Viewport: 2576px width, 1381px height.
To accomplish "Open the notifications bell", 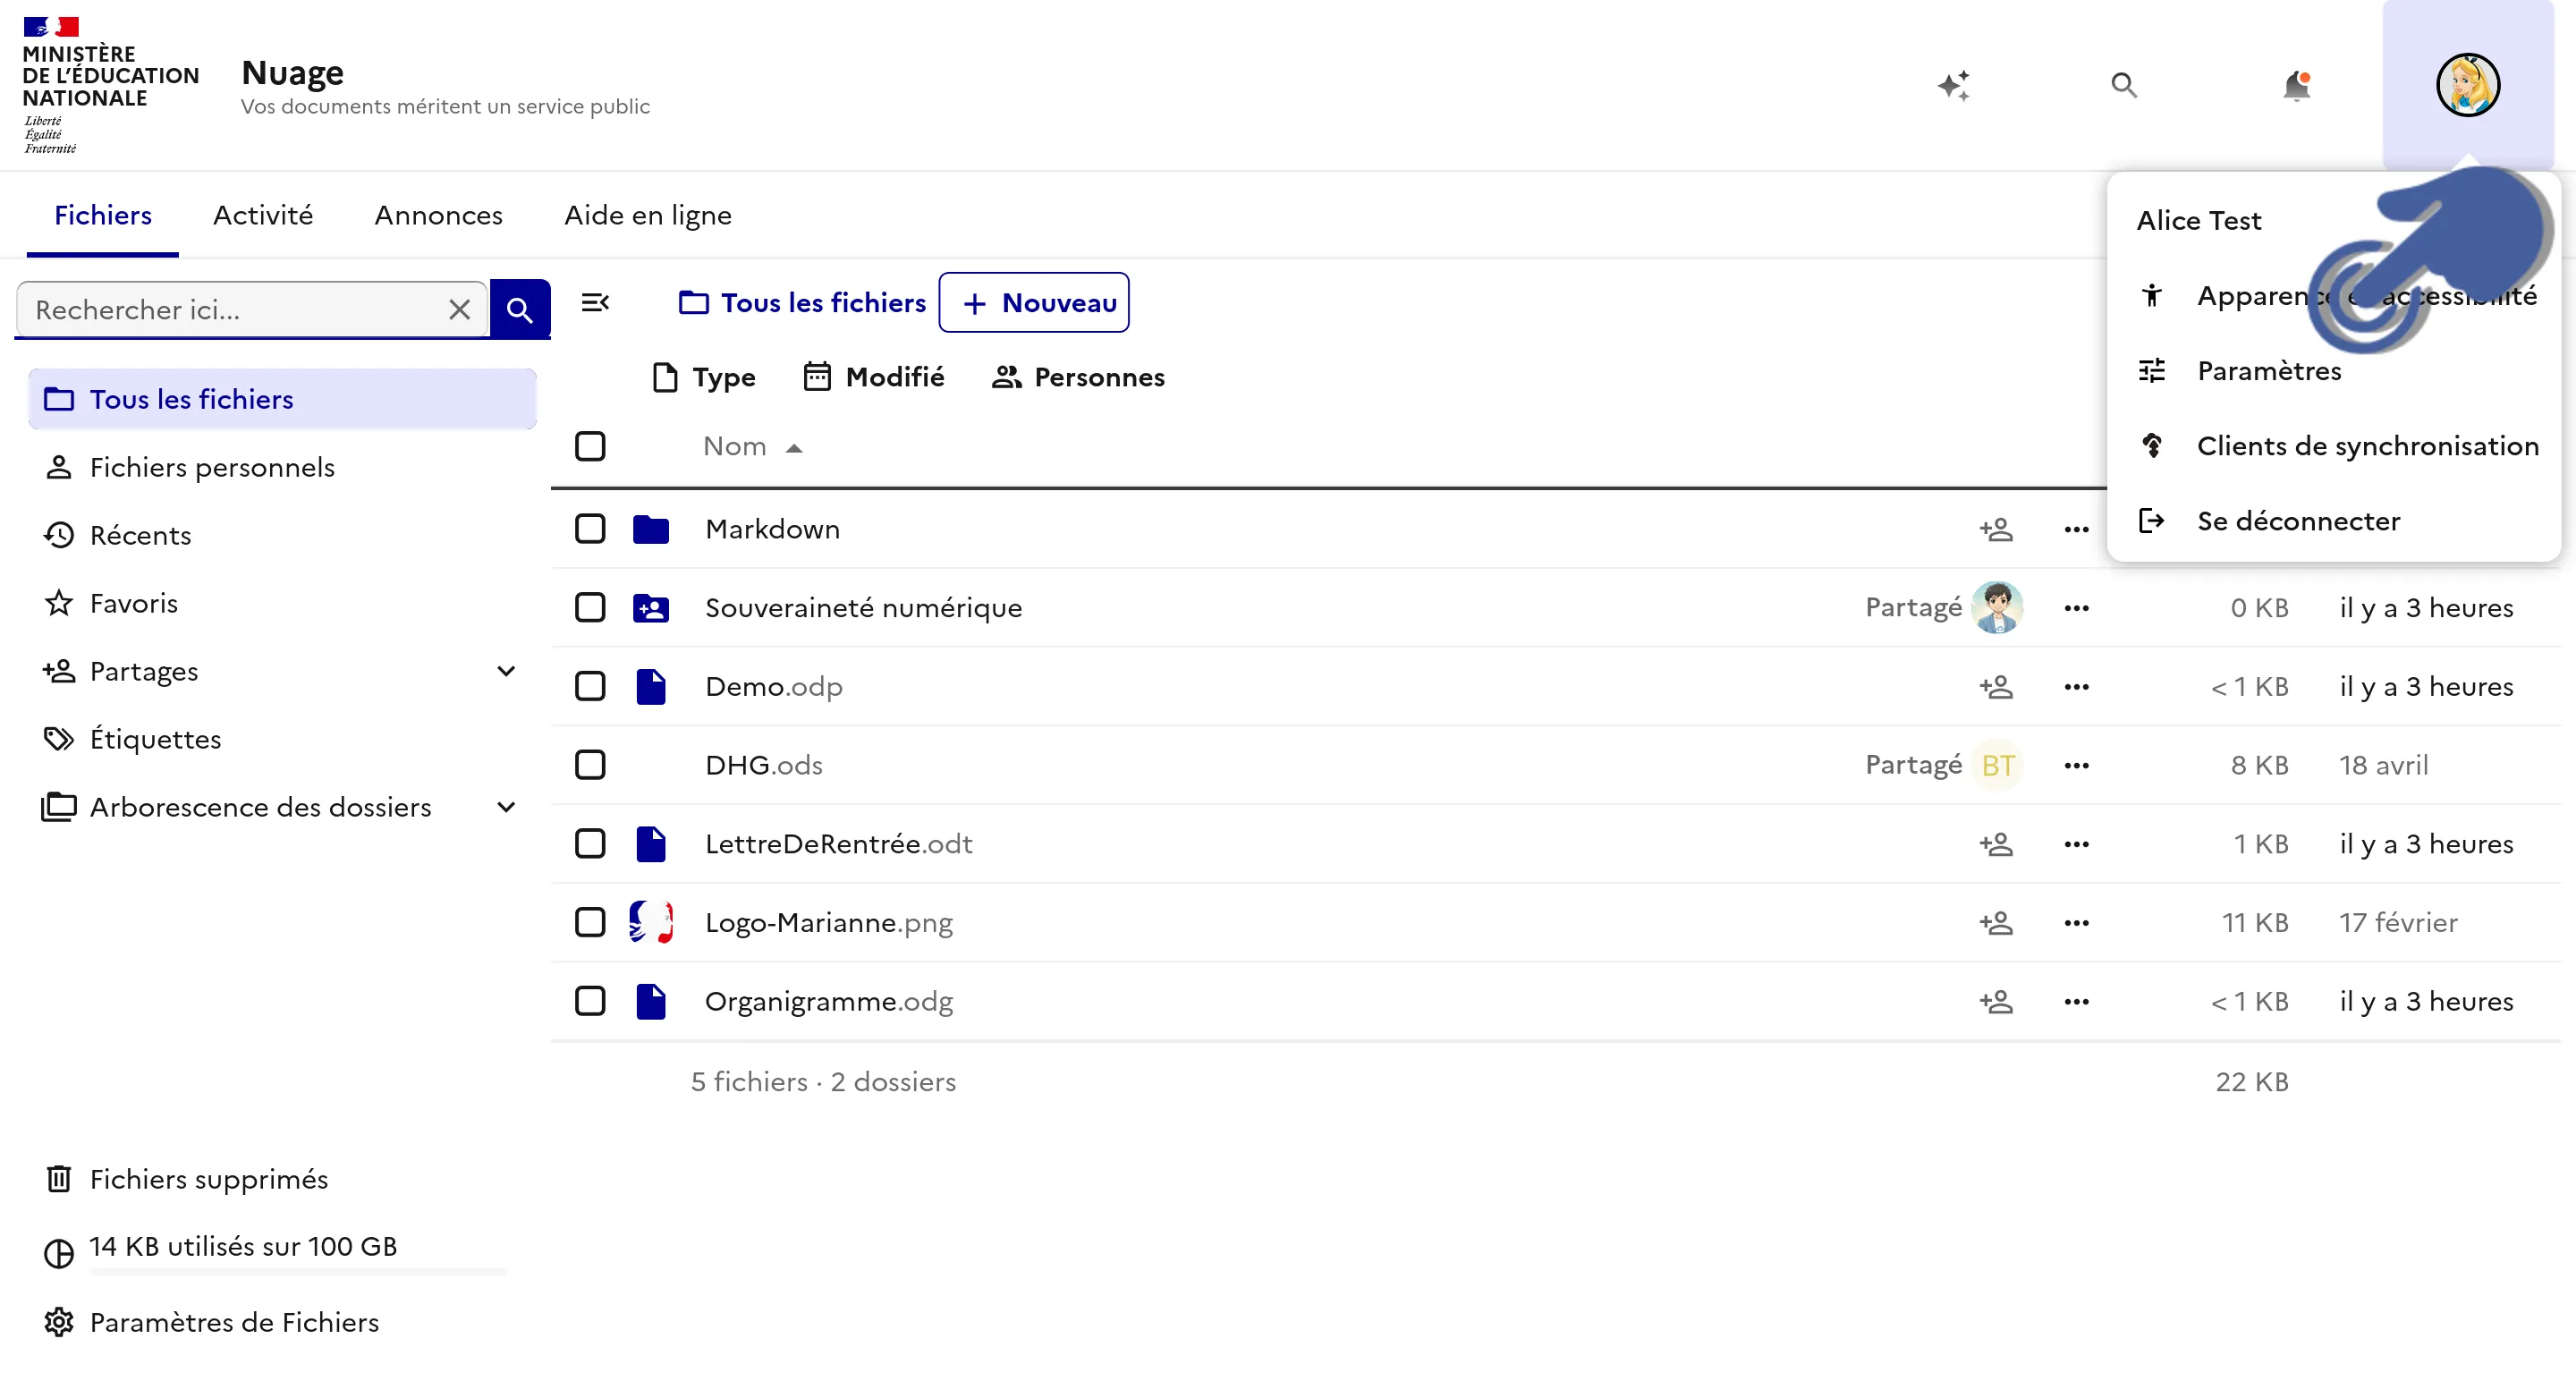I will point(2296,85).
